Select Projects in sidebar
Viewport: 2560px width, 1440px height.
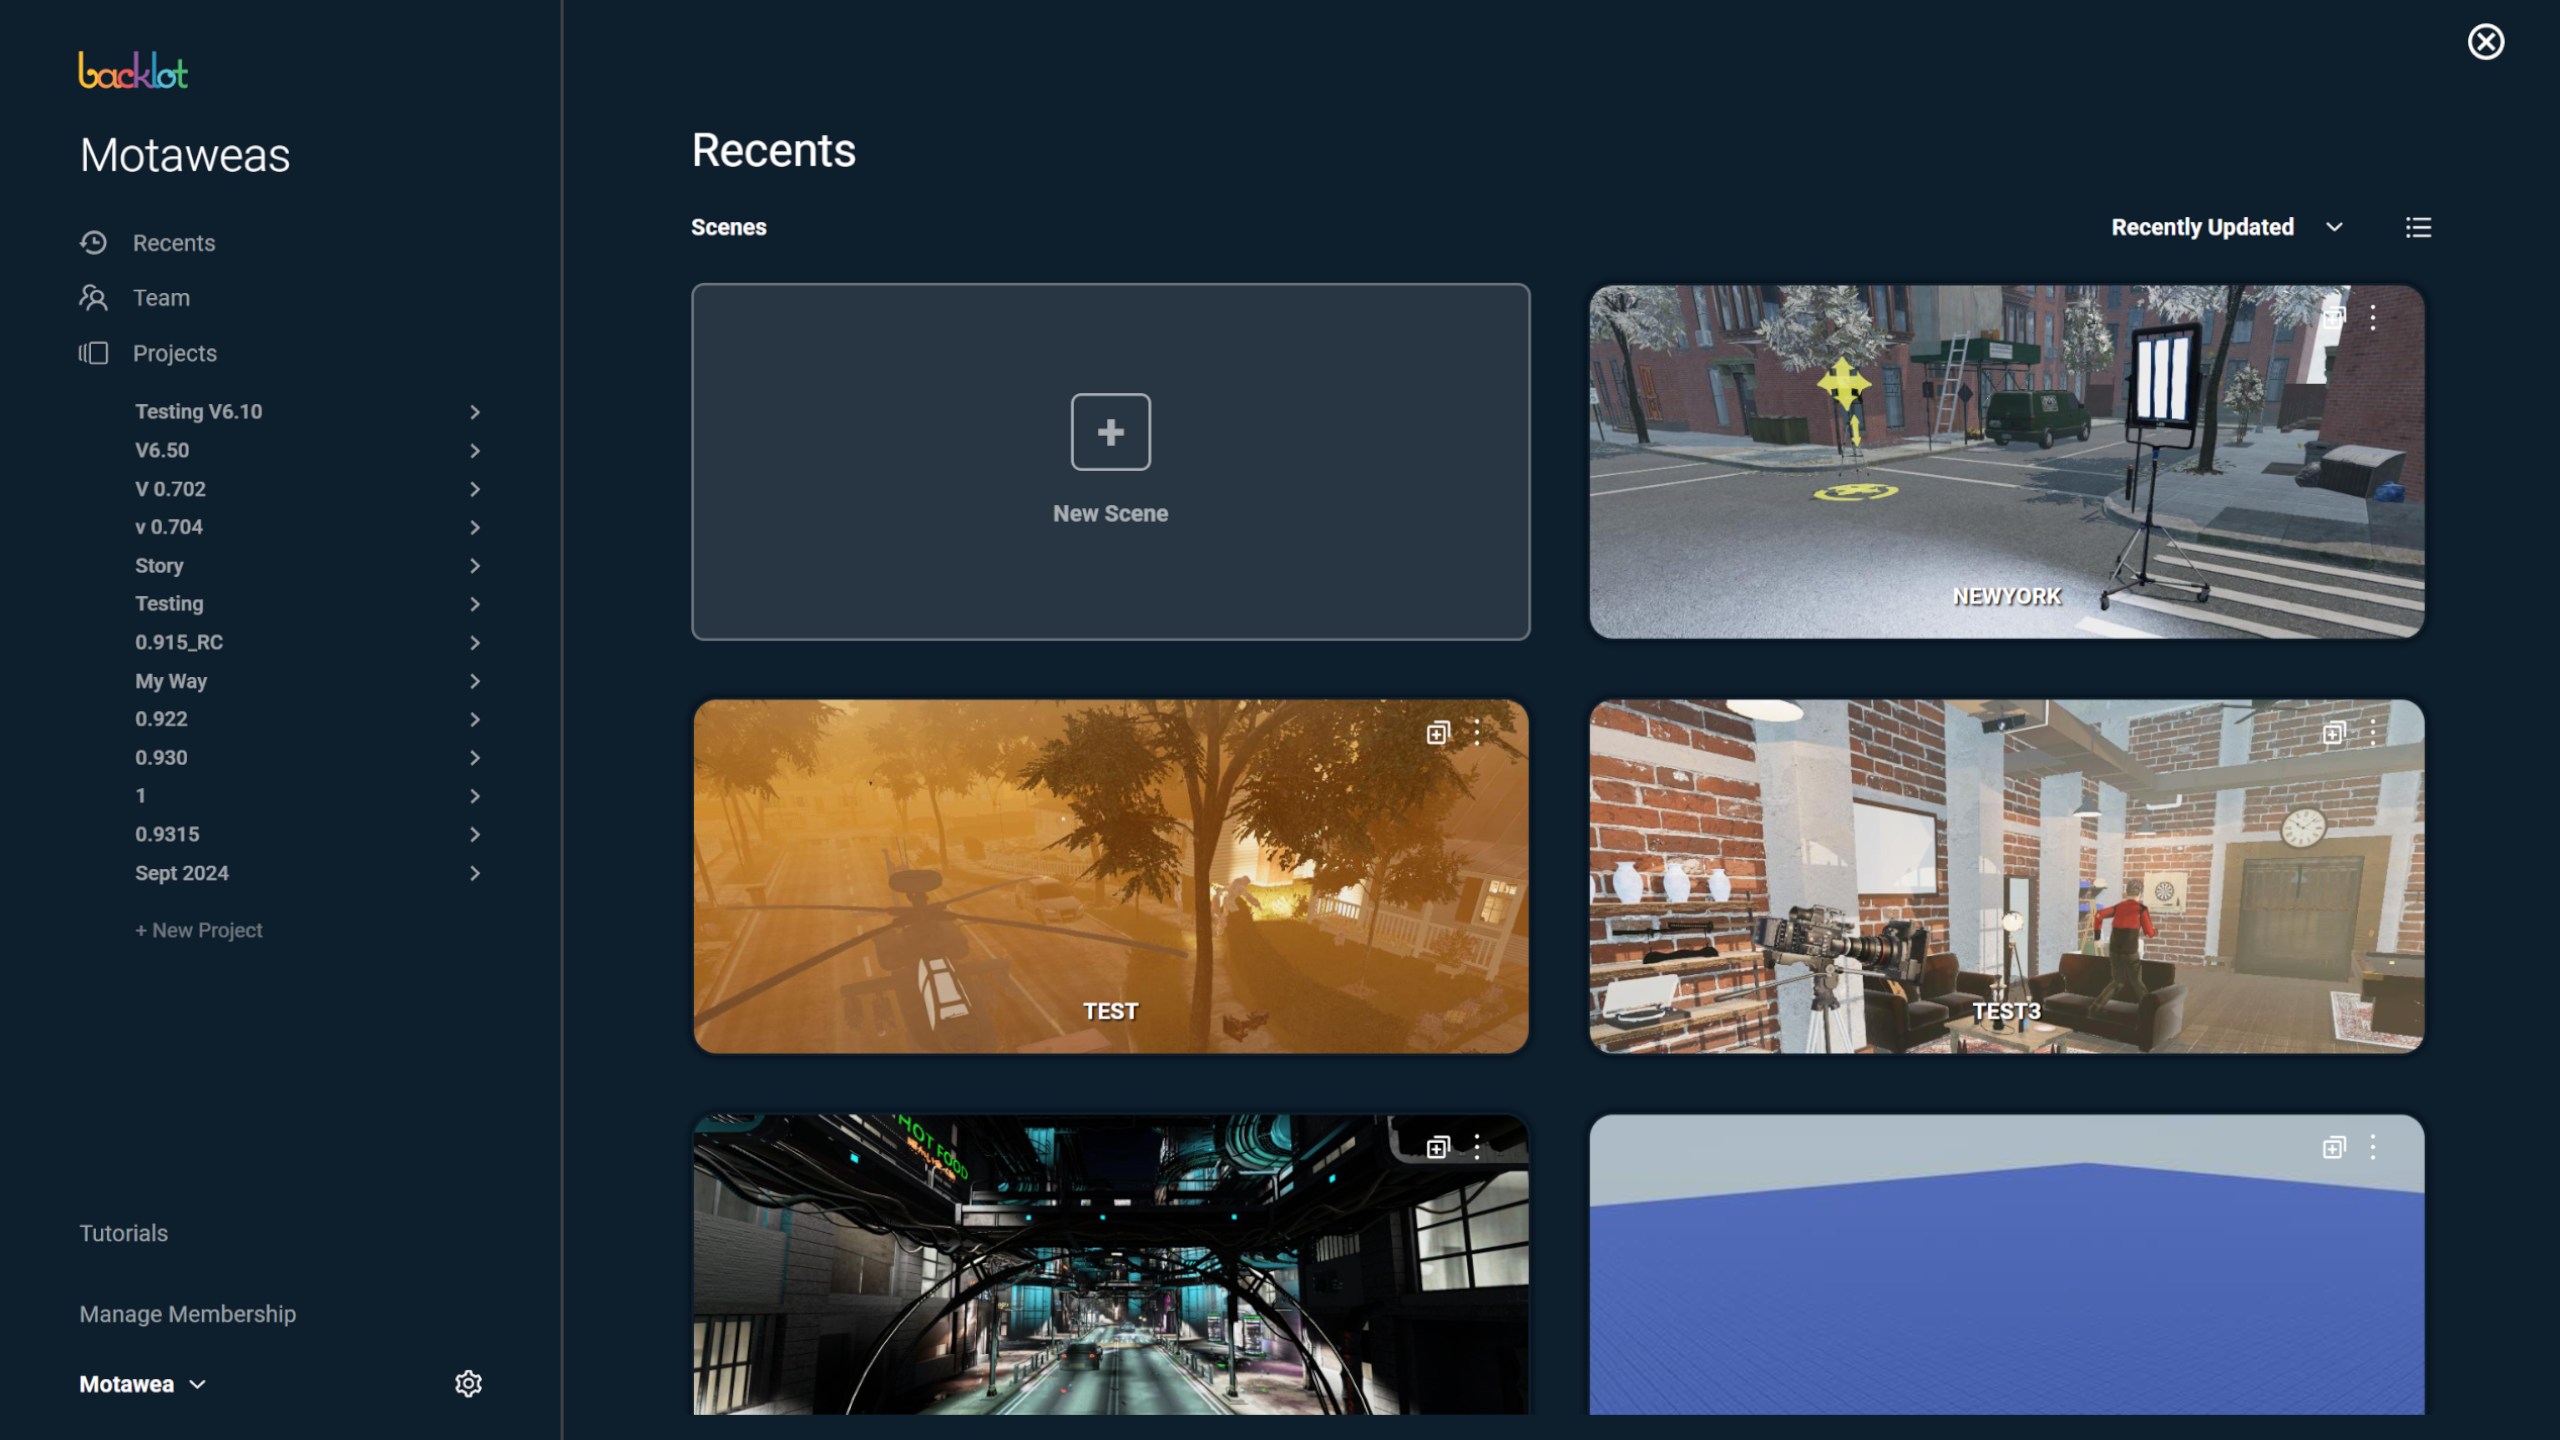click(174, 353)
